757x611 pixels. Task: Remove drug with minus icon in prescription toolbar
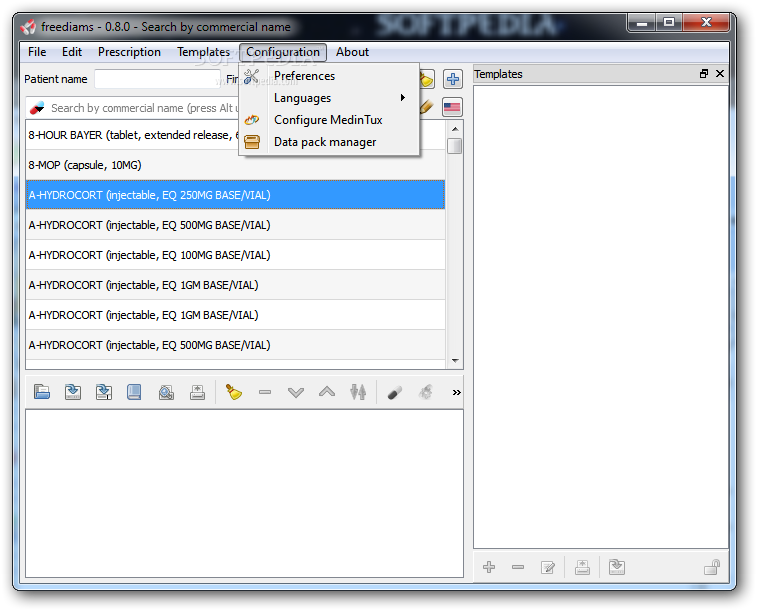[x=265, y=392]
